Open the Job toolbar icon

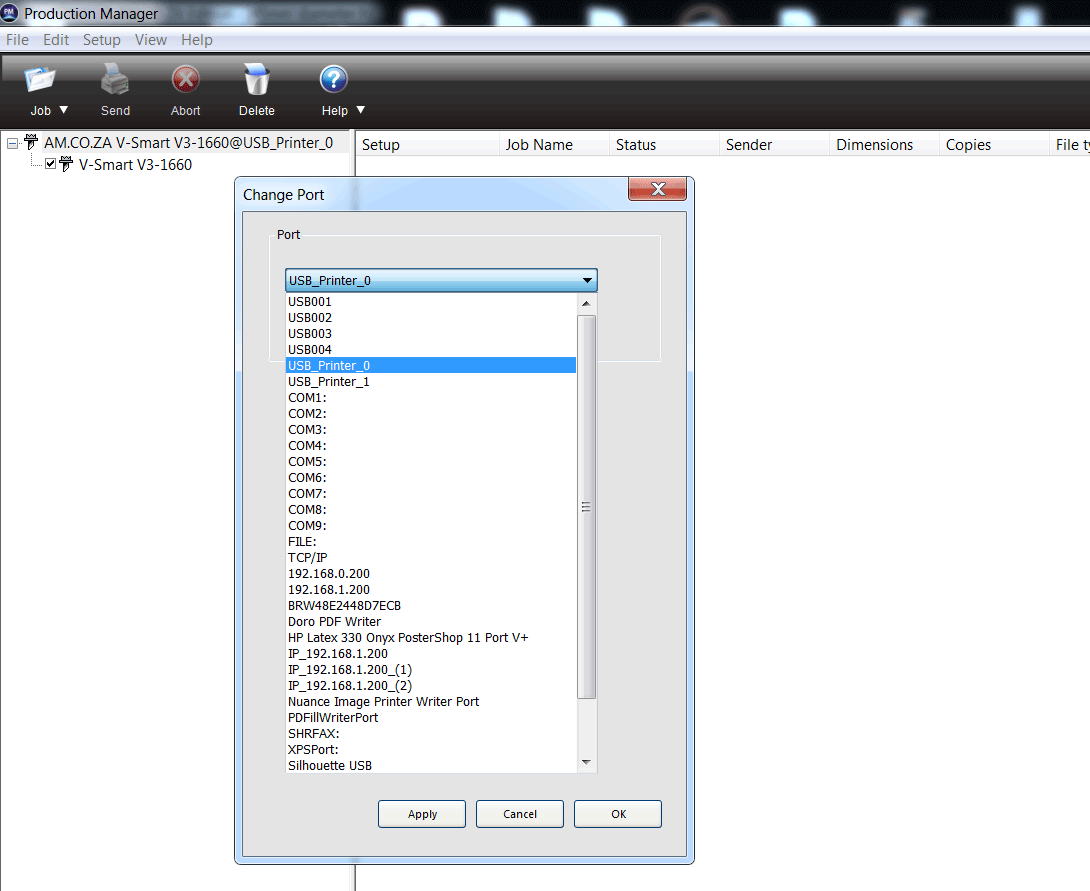40,80
